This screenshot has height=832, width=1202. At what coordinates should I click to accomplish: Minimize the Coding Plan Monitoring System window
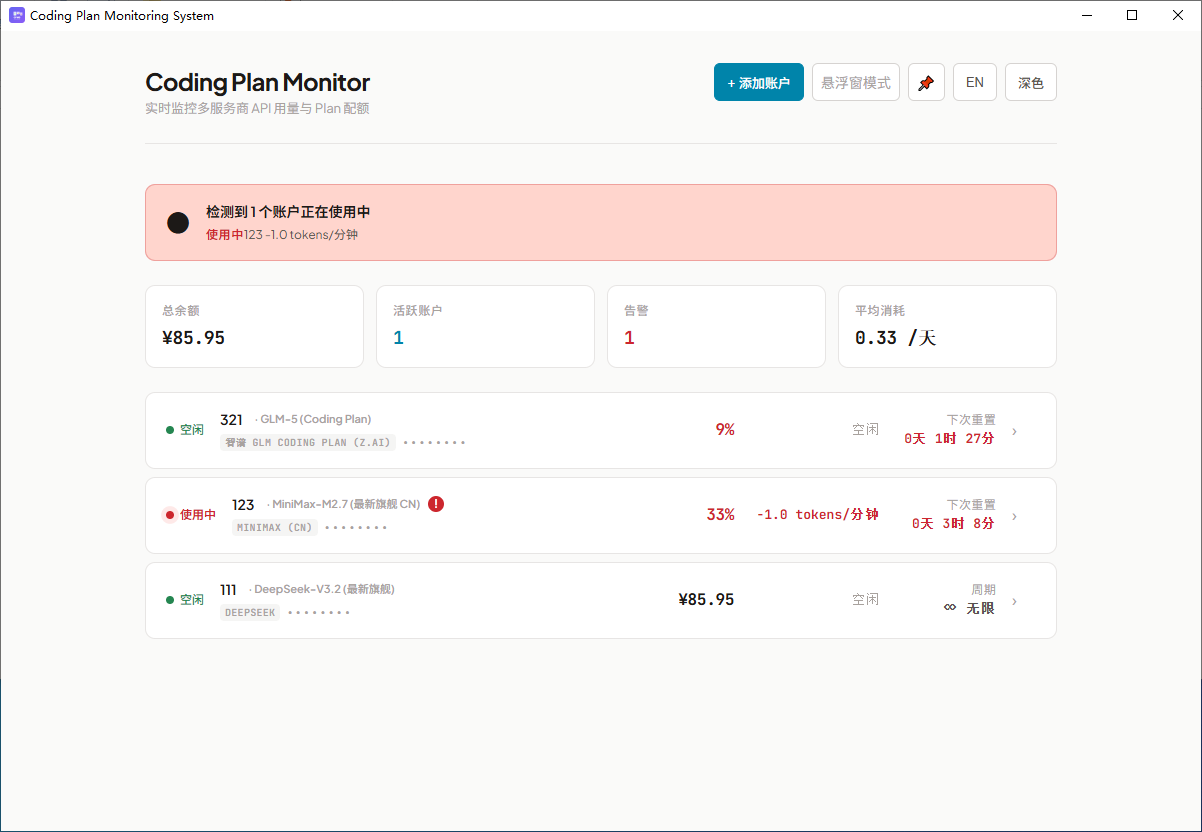[x=1086, y=15]
